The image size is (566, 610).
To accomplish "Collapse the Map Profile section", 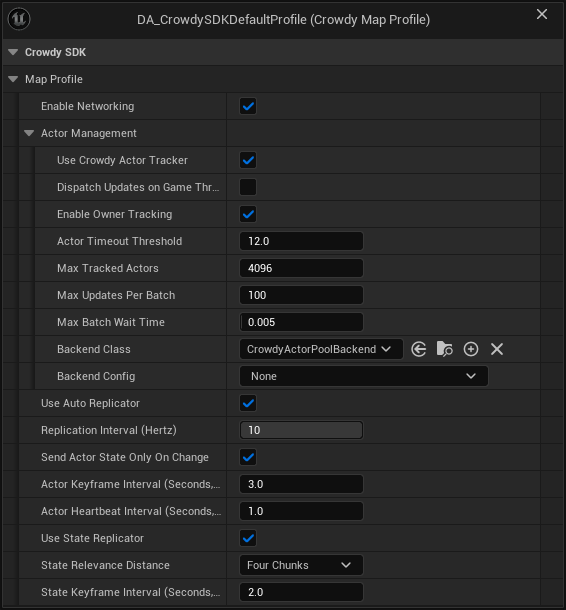I will (x=13, y=79).
